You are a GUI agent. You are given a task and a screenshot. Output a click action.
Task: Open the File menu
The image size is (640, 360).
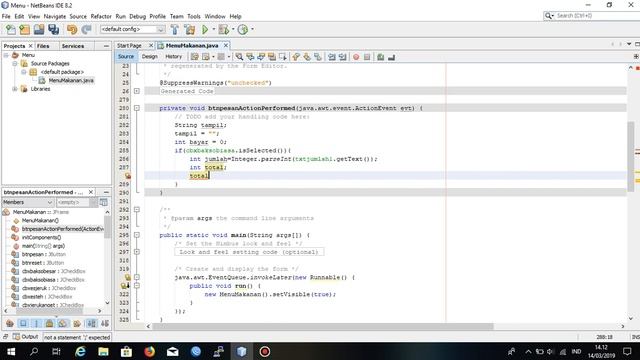[6, 16]
